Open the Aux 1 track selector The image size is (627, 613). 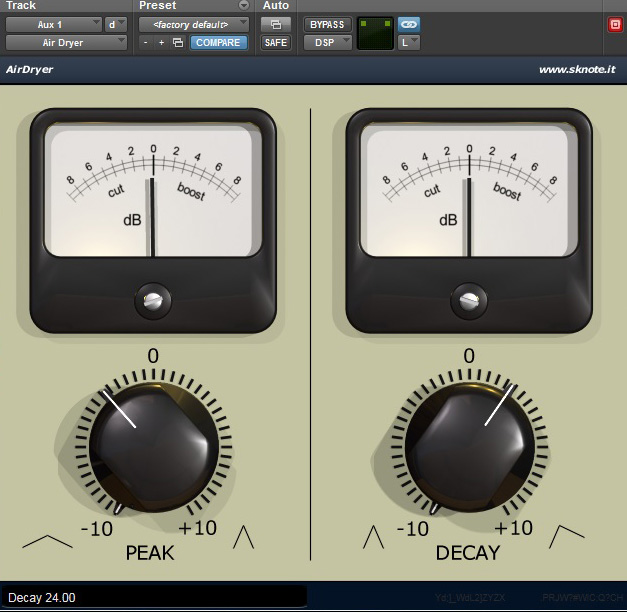coord(54,25)
